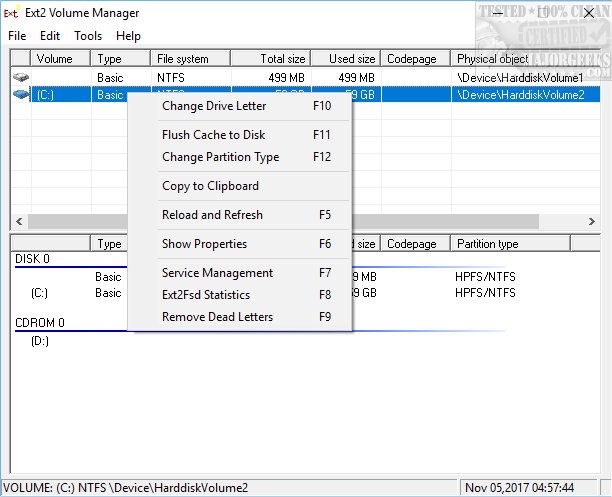Click the (C:) volume cell in top list
The width and height of the screenshot is (612, 497).
pyautogui.click(x=45, y=94)
